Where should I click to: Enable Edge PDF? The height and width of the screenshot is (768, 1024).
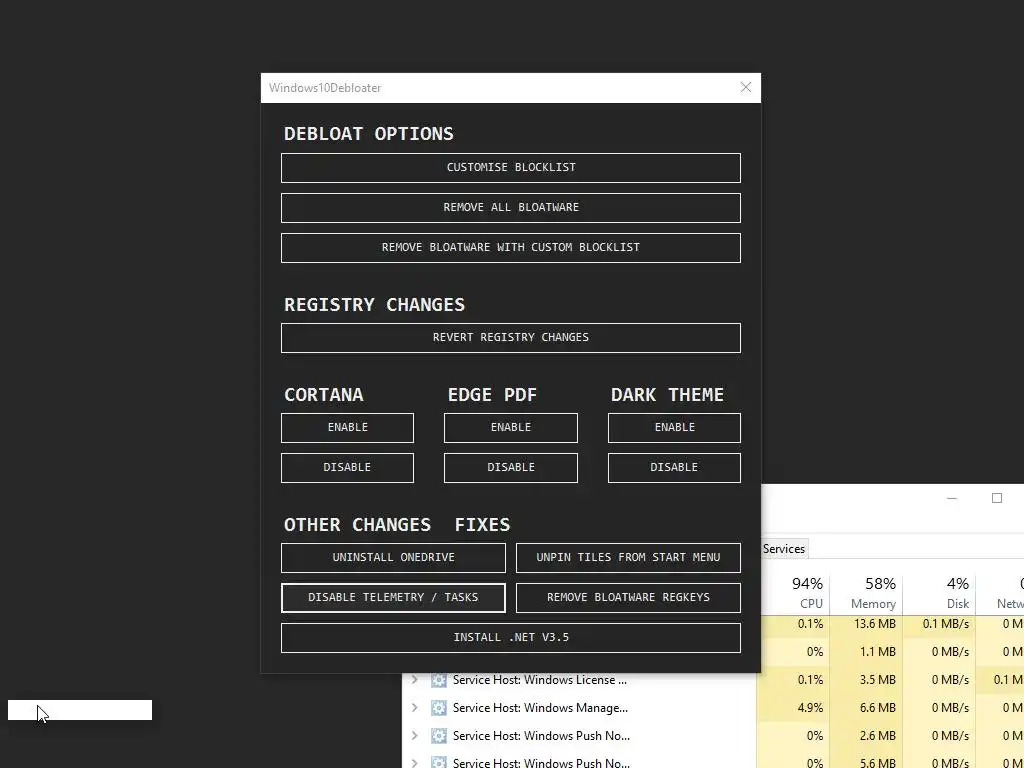[511, 428]
